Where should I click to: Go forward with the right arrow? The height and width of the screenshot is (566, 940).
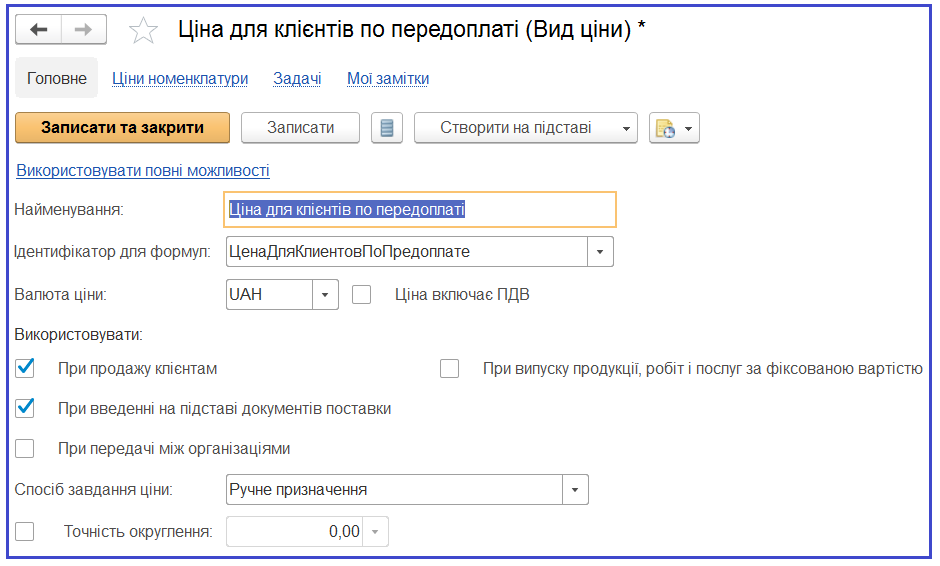click(x=83, y=29)
